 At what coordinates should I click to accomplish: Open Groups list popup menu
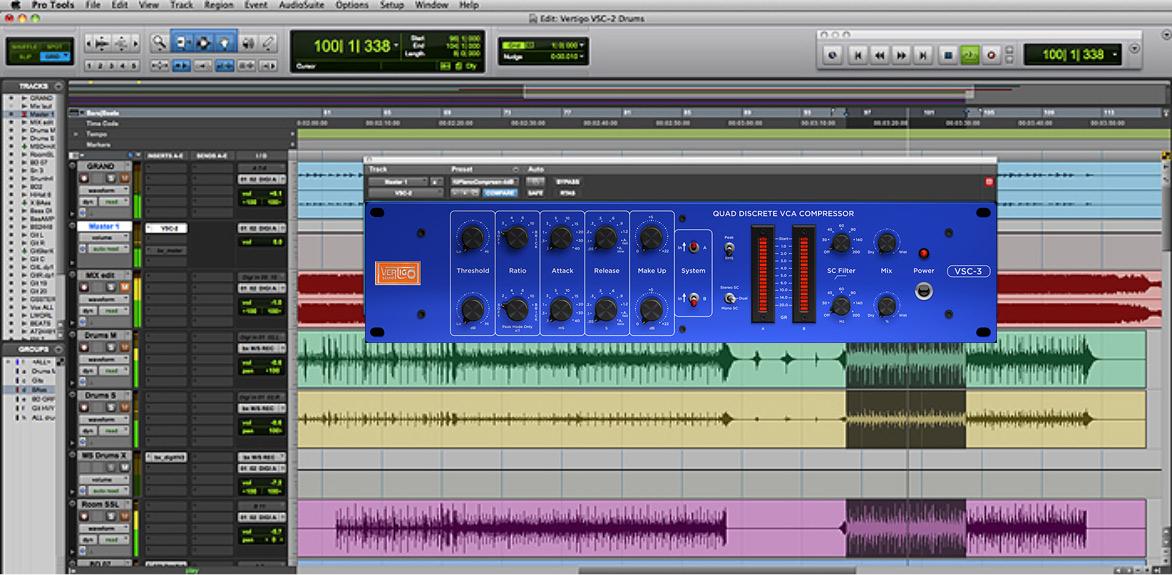(x=58, y=349)
